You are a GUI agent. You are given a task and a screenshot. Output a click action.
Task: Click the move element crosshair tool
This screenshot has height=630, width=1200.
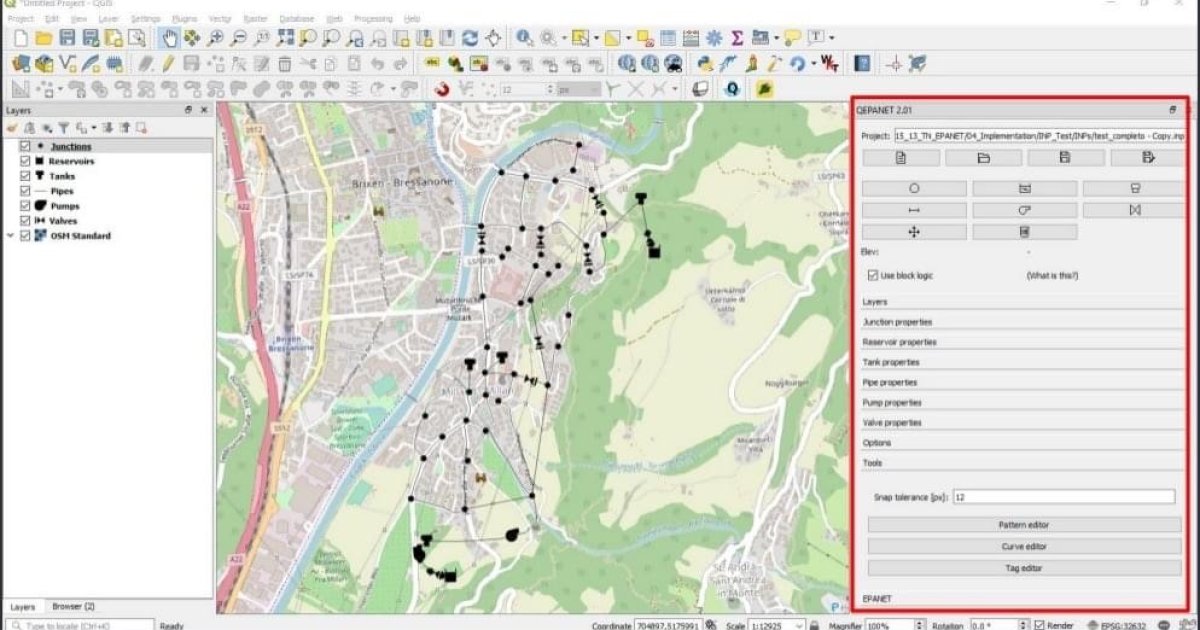click(913, 232)
